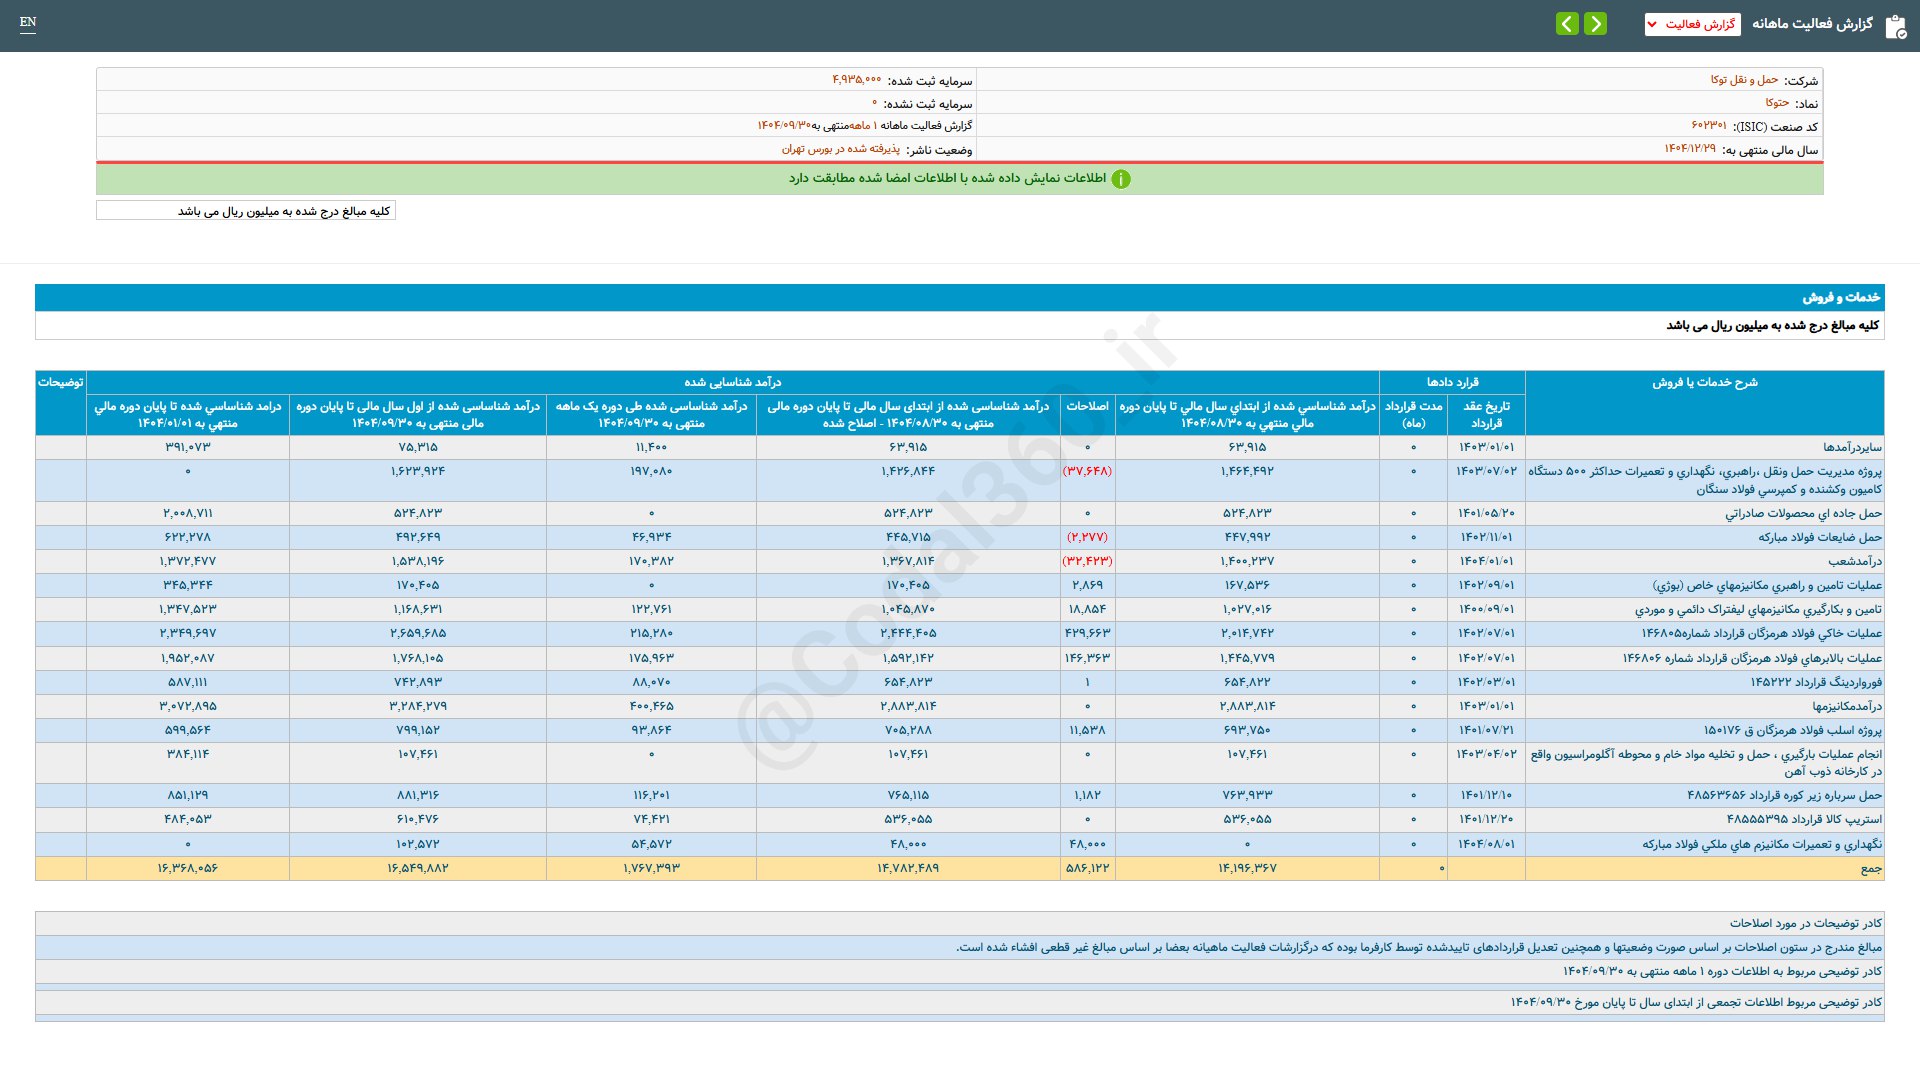This screenshot has width=1920, height=1080.
Task: Click the total value ۱۶,۵۴۹,۸۸۲
Action: click(418, 868)
